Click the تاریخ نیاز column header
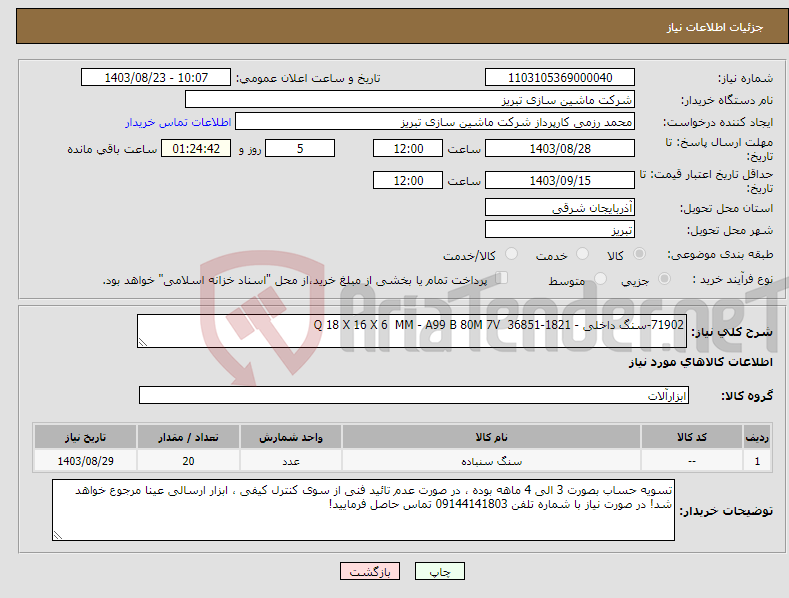This screenshot has width=789, height=598. click(86, 437)
